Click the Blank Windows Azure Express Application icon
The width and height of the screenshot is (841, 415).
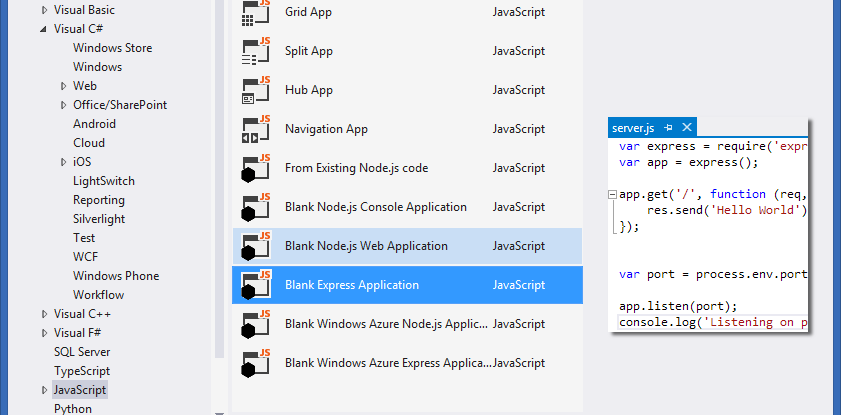[x=257, y=363]
